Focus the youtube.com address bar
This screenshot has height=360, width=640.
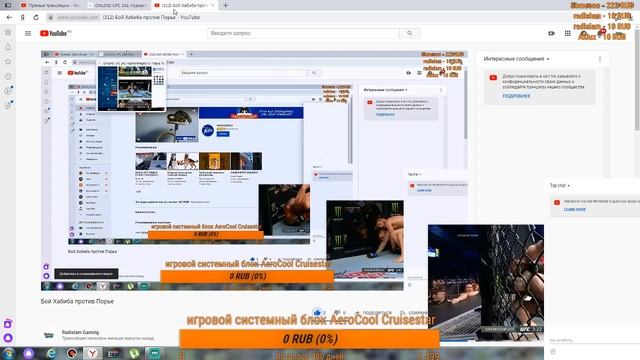[78, 18]
